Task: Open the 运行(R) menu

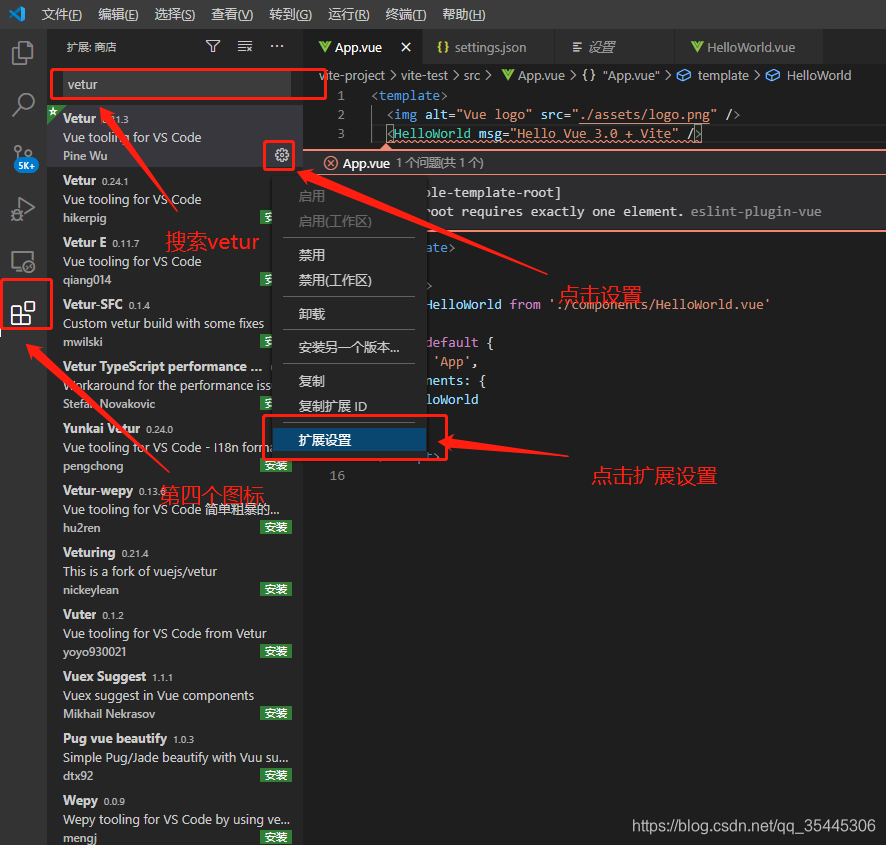Action: click(349, 15)
